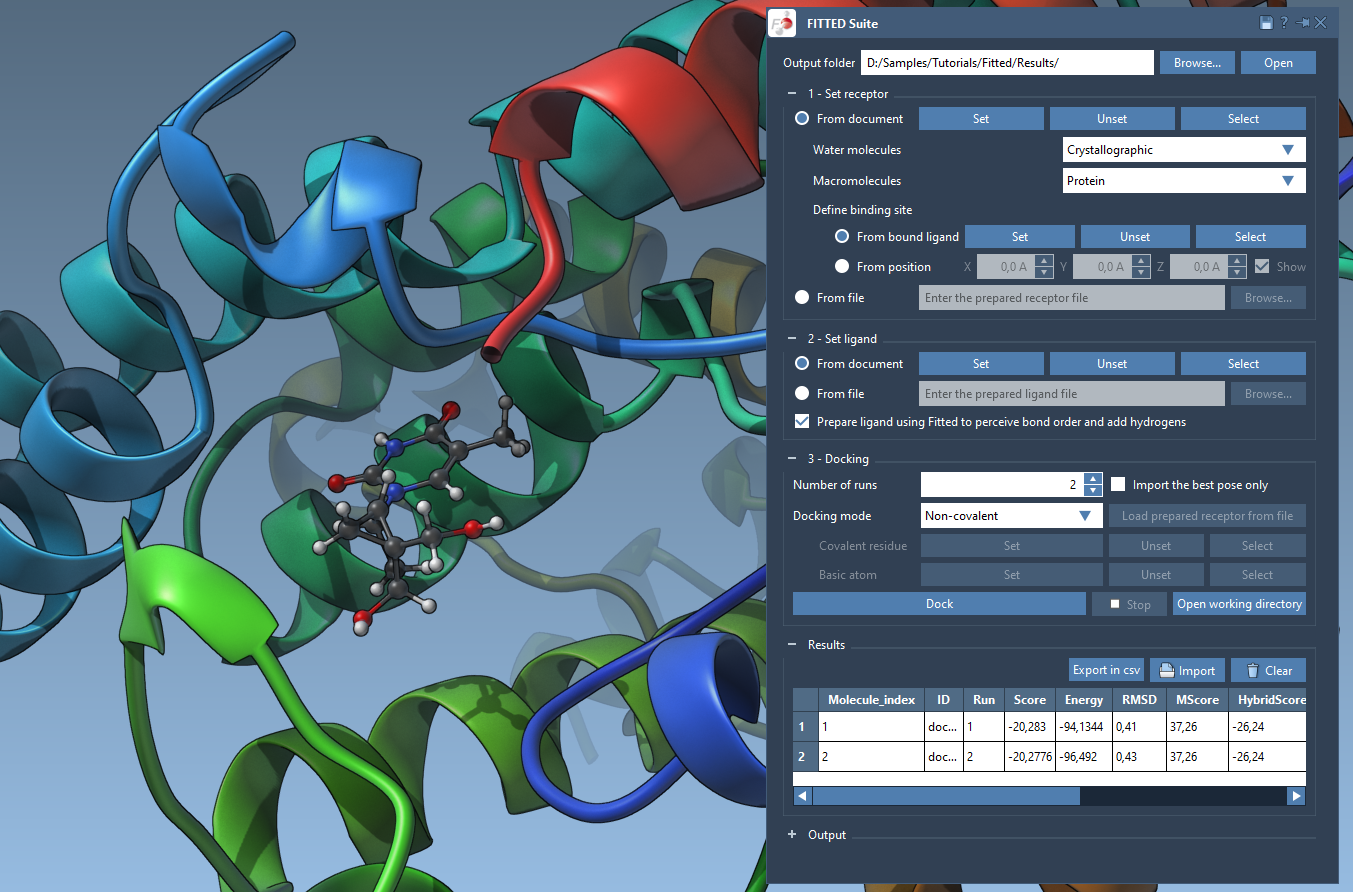Click Select for From bound ligand

tap(1251, 237)
